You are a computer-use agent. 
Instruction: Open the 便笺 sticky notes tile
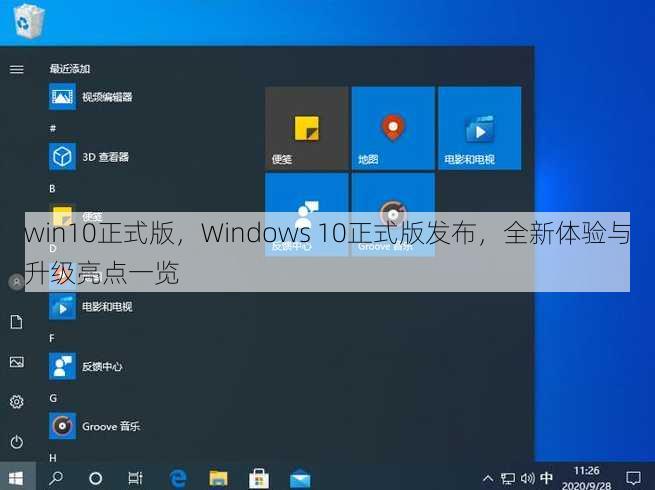tap(307, 128)
